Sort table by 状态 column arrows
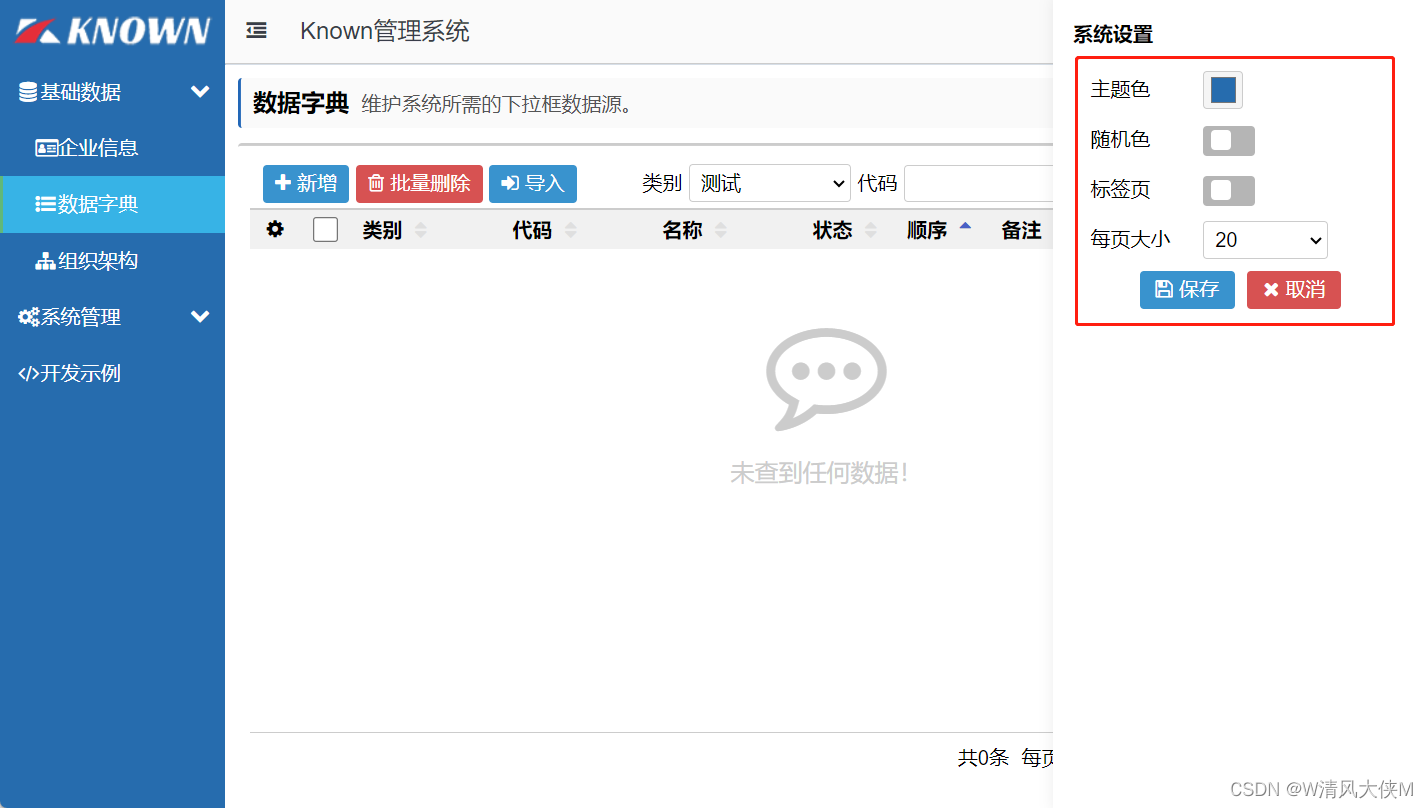This screenshot has height=808, width=1428. pos(871,231)
